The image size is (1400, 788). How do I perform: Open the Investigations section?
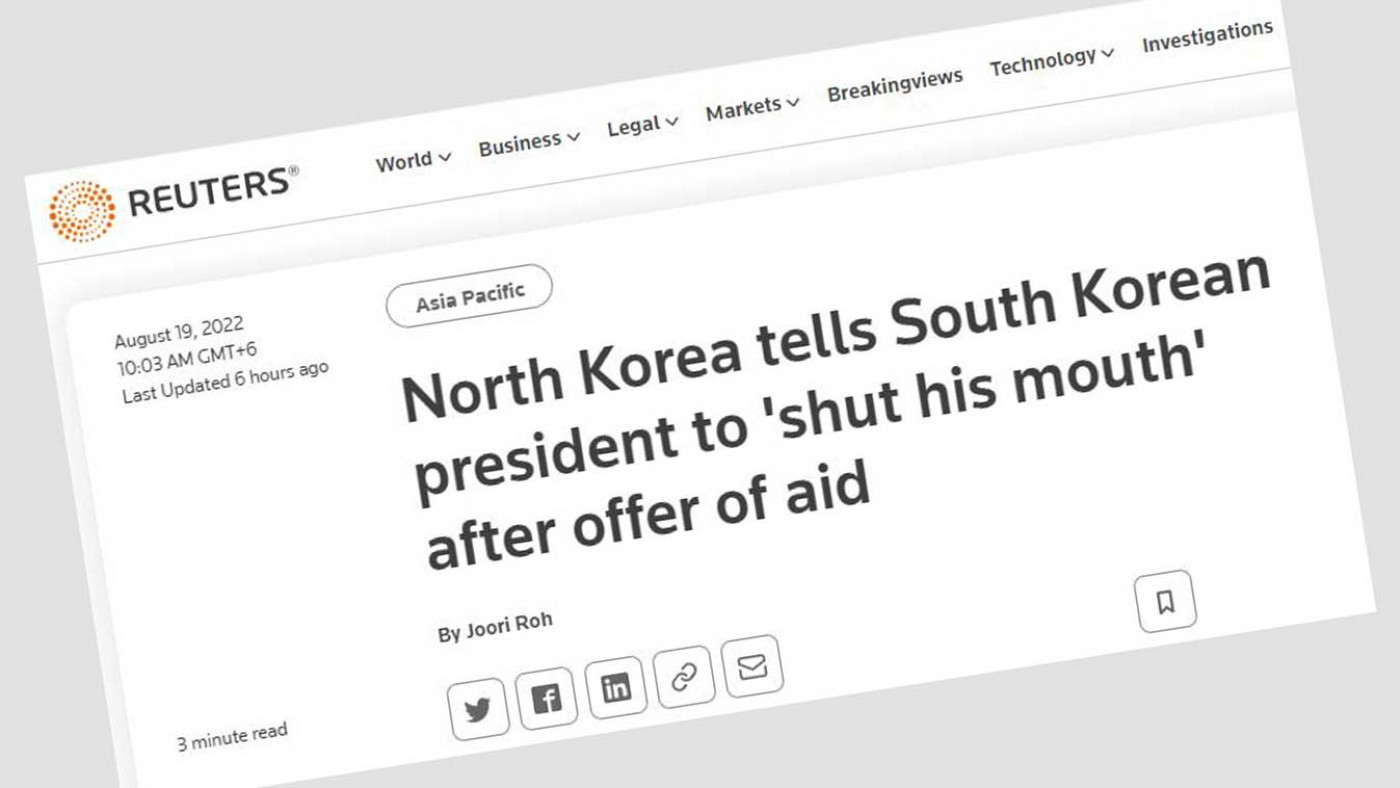[x=1207, y=37]
